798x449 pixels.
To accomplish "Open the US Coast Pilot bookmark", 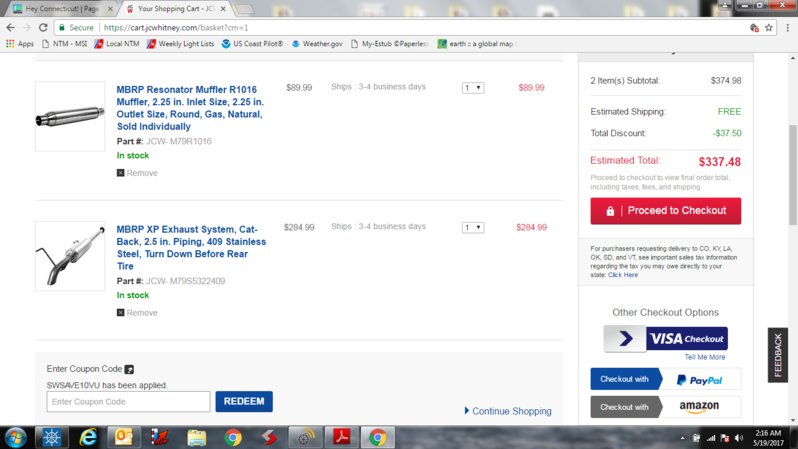I will pyautogui.click(x=252, y=44).
